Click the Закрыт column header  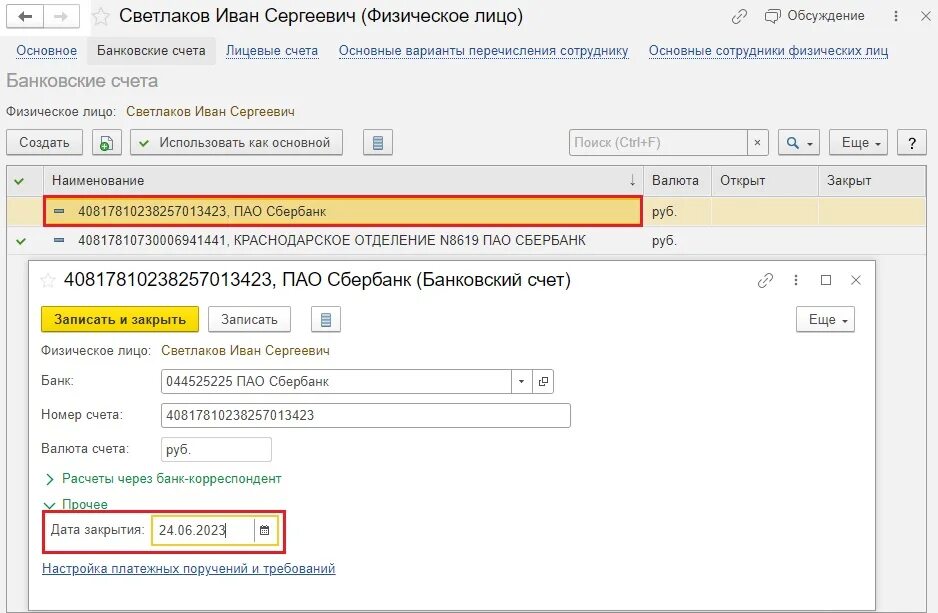[872, 181]
